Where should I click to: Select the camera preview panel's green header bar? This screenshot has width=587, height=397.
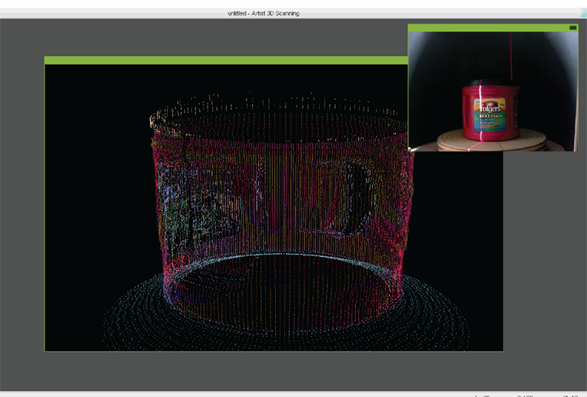click(x=493, y=28)
